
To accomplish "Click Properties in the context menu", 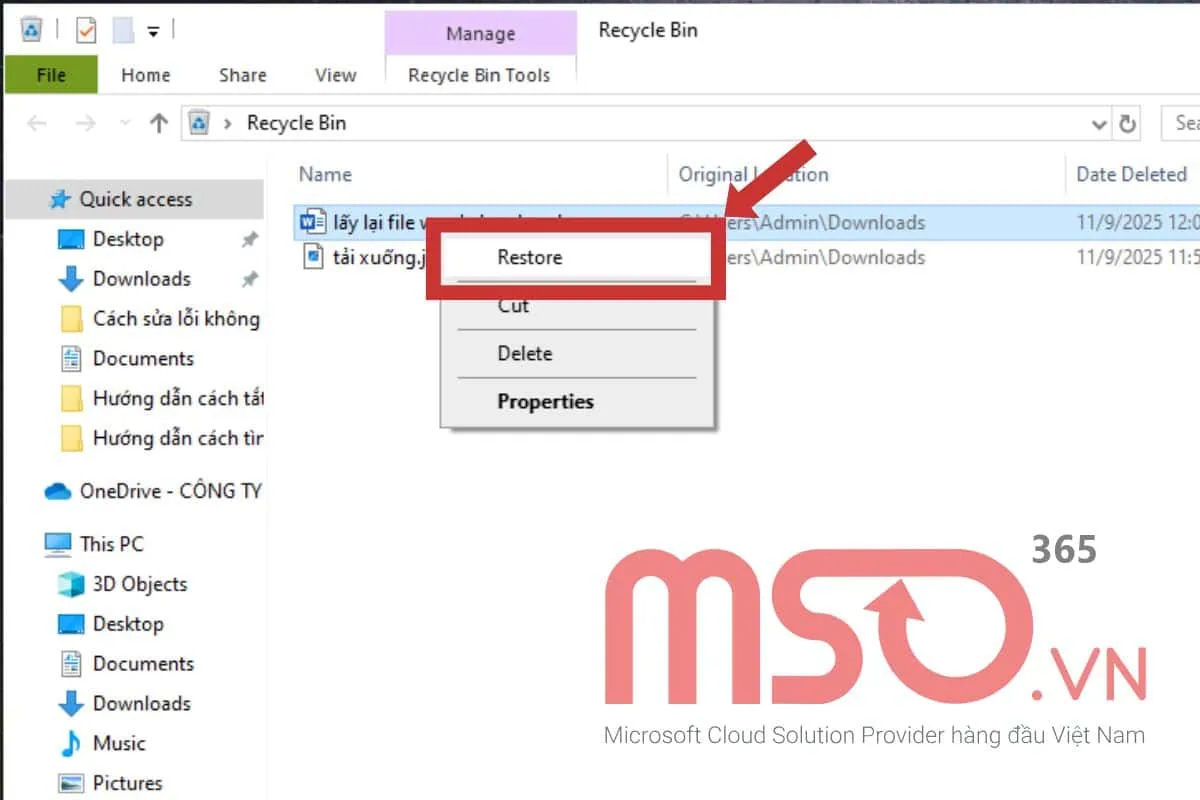I will click(x=545, y=401).
